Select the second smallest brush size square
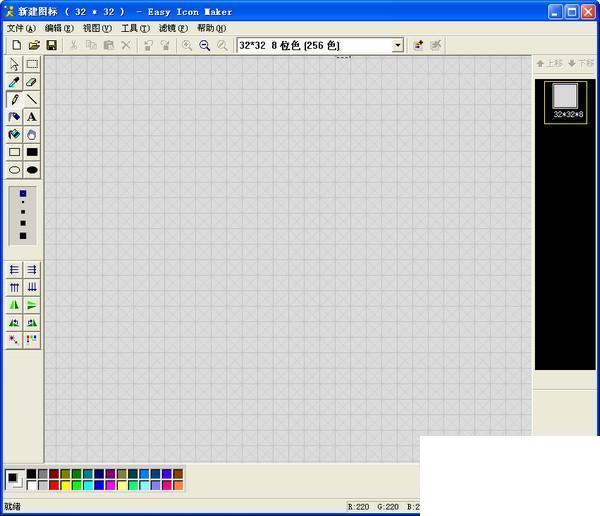Screen dimensions: 600x516 pos(23,212)
